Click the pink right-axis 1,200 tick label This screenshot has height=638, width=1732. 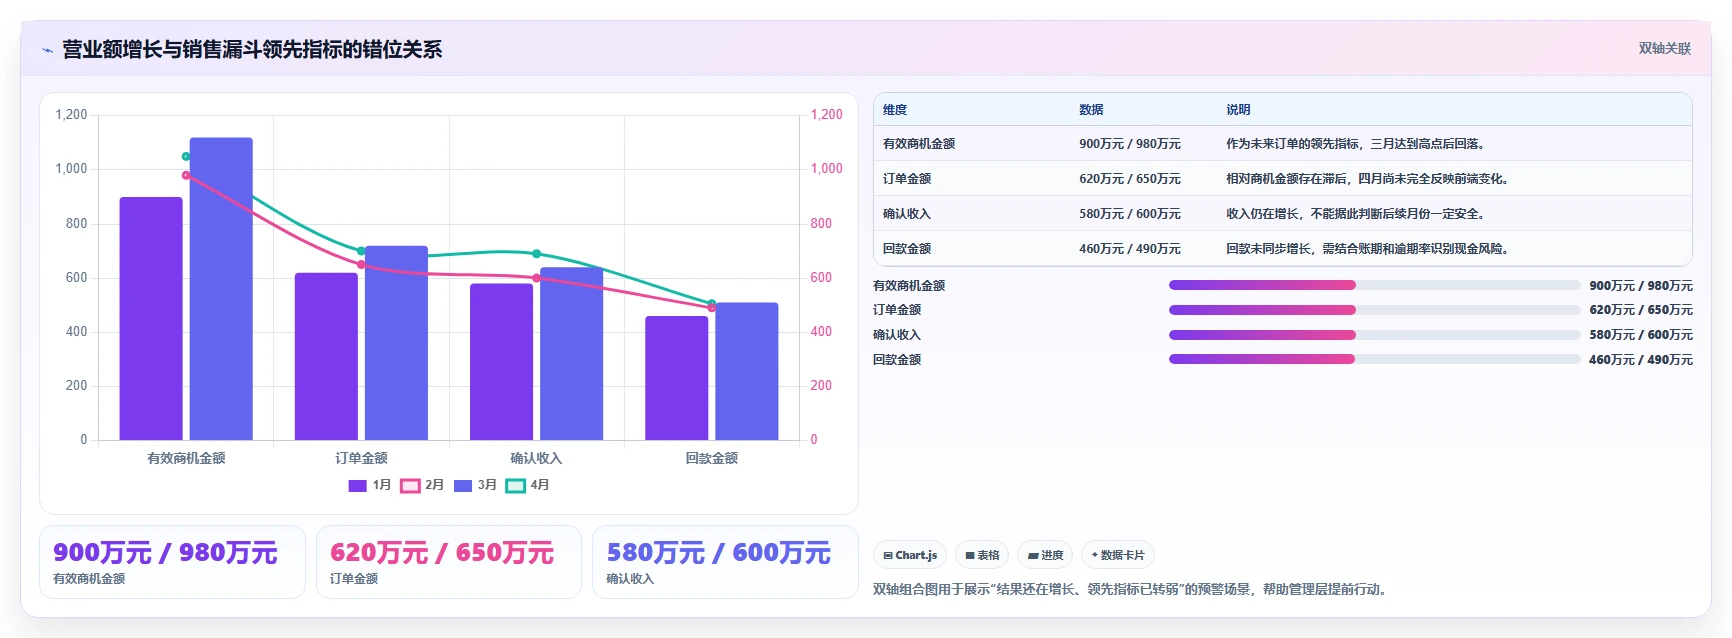[826, 115]
